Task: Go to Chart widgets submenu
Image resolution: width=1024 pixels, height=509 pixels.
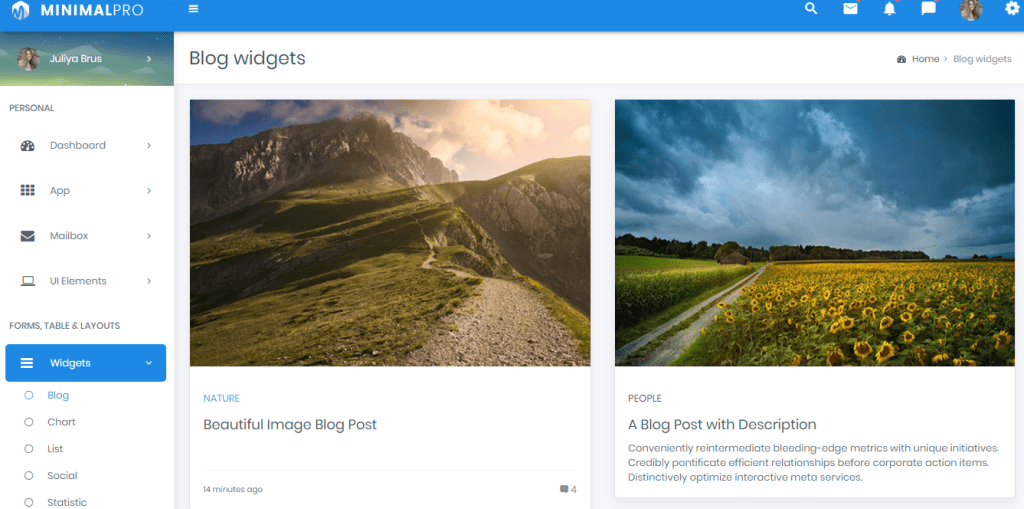Action: [x=61, y=422]
